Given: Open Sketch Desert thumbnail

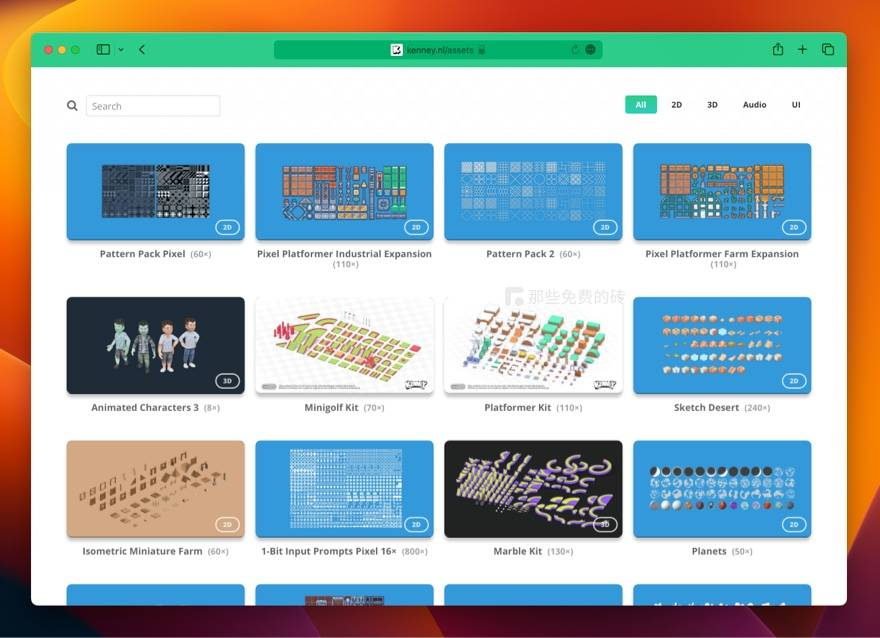Looking at the screenshot, I should click(722, 345).
